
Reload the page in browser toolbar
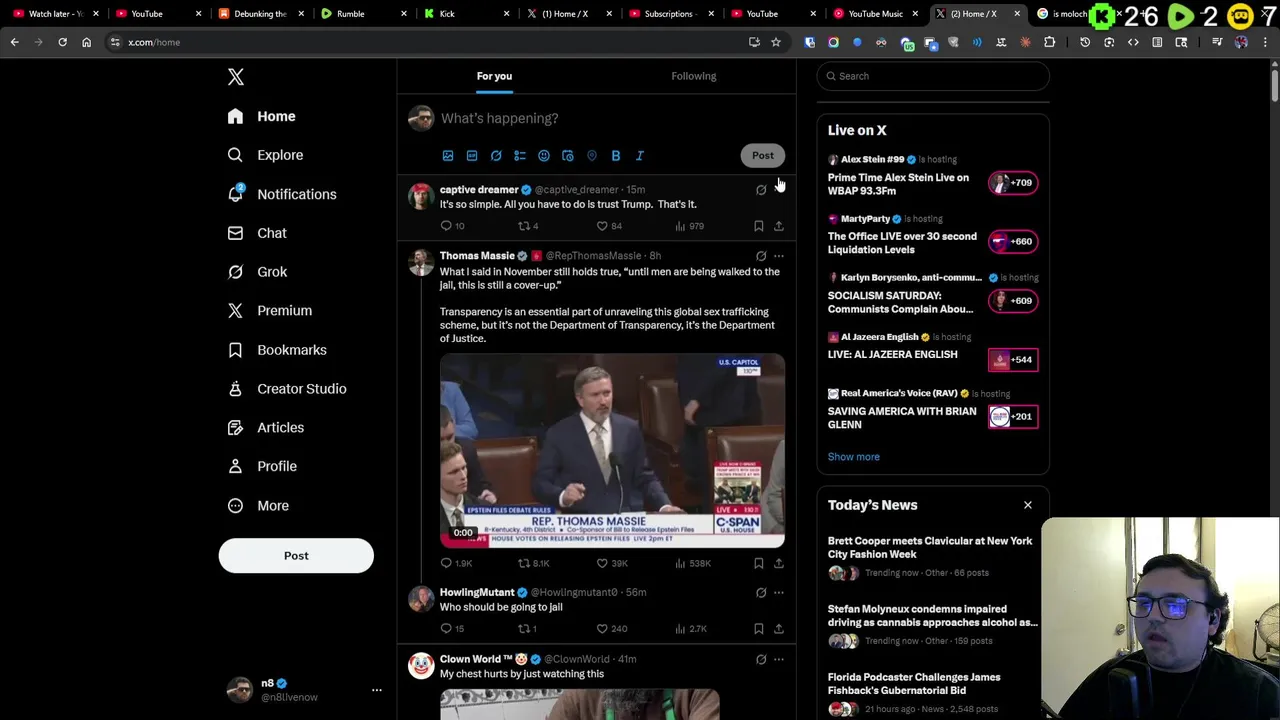[x=62, y=42]
